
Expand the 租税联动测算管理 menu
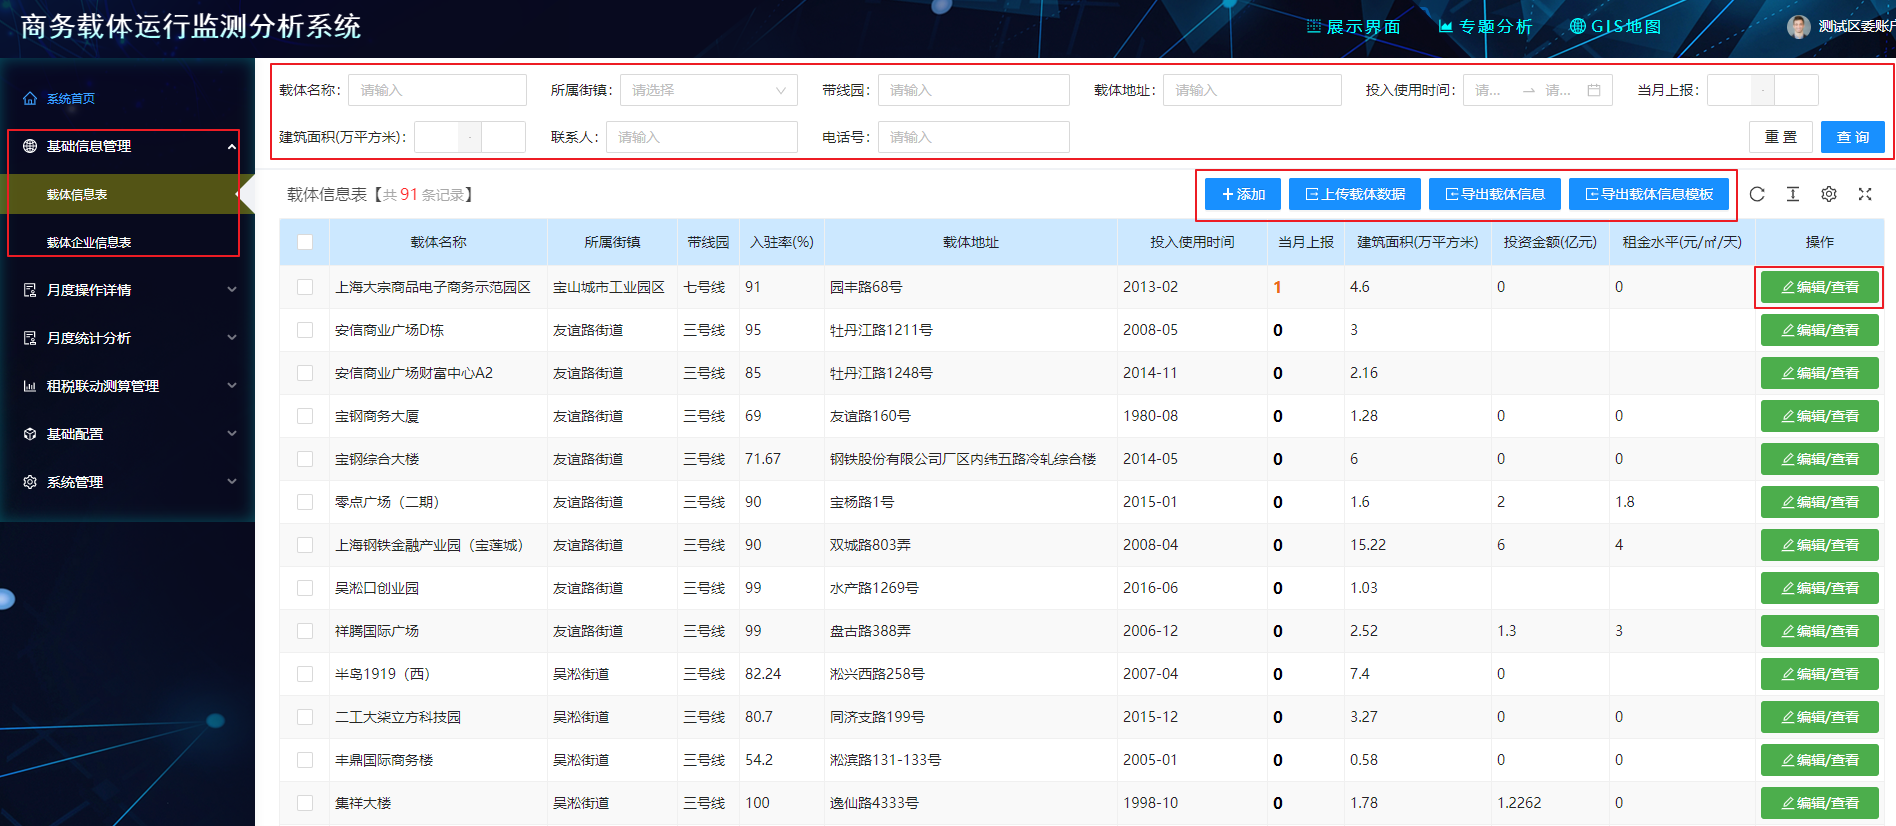pyautogui.click(x=130, y=386)
